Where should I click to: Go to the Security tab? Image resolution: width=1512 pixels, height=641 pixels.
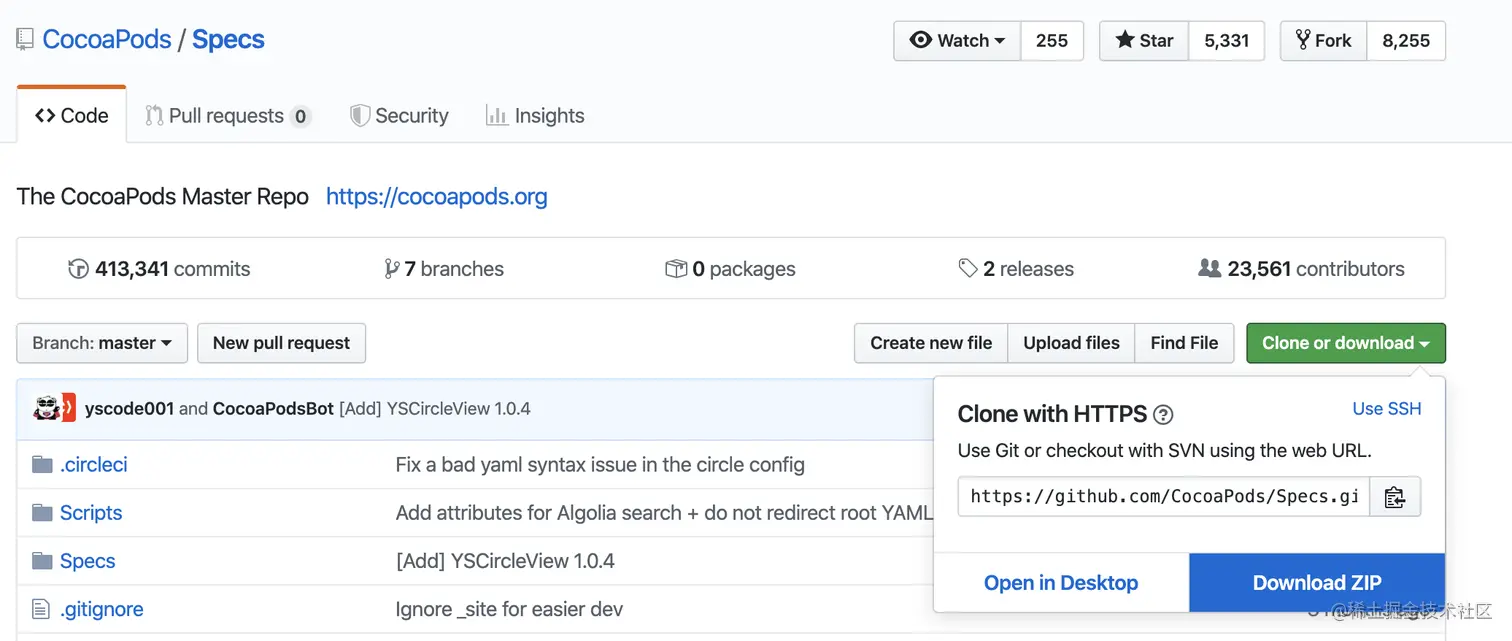pyautogui.click(x=399, y=116)
